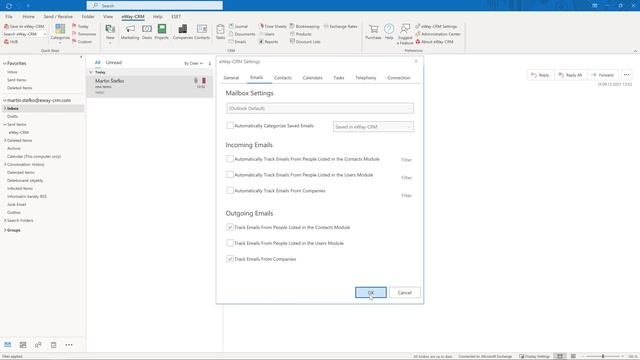Open the Send / Receive ribbon tab
This screenshot has width=640, height=360.
(x=58, y=17)
